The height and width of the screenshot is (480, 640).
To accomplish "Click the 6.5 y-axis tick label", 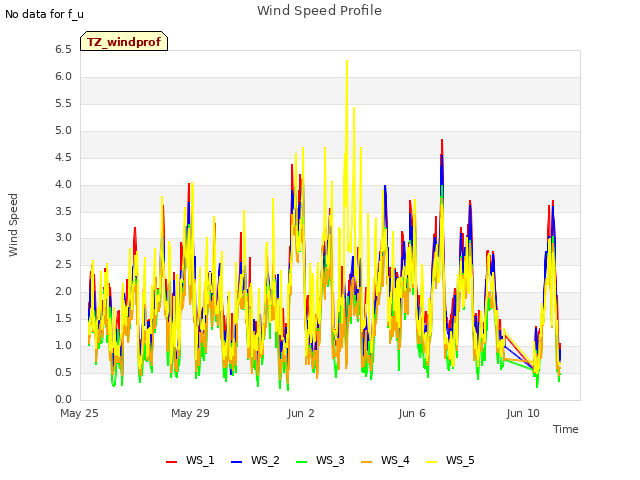I will tap(63, 50).
